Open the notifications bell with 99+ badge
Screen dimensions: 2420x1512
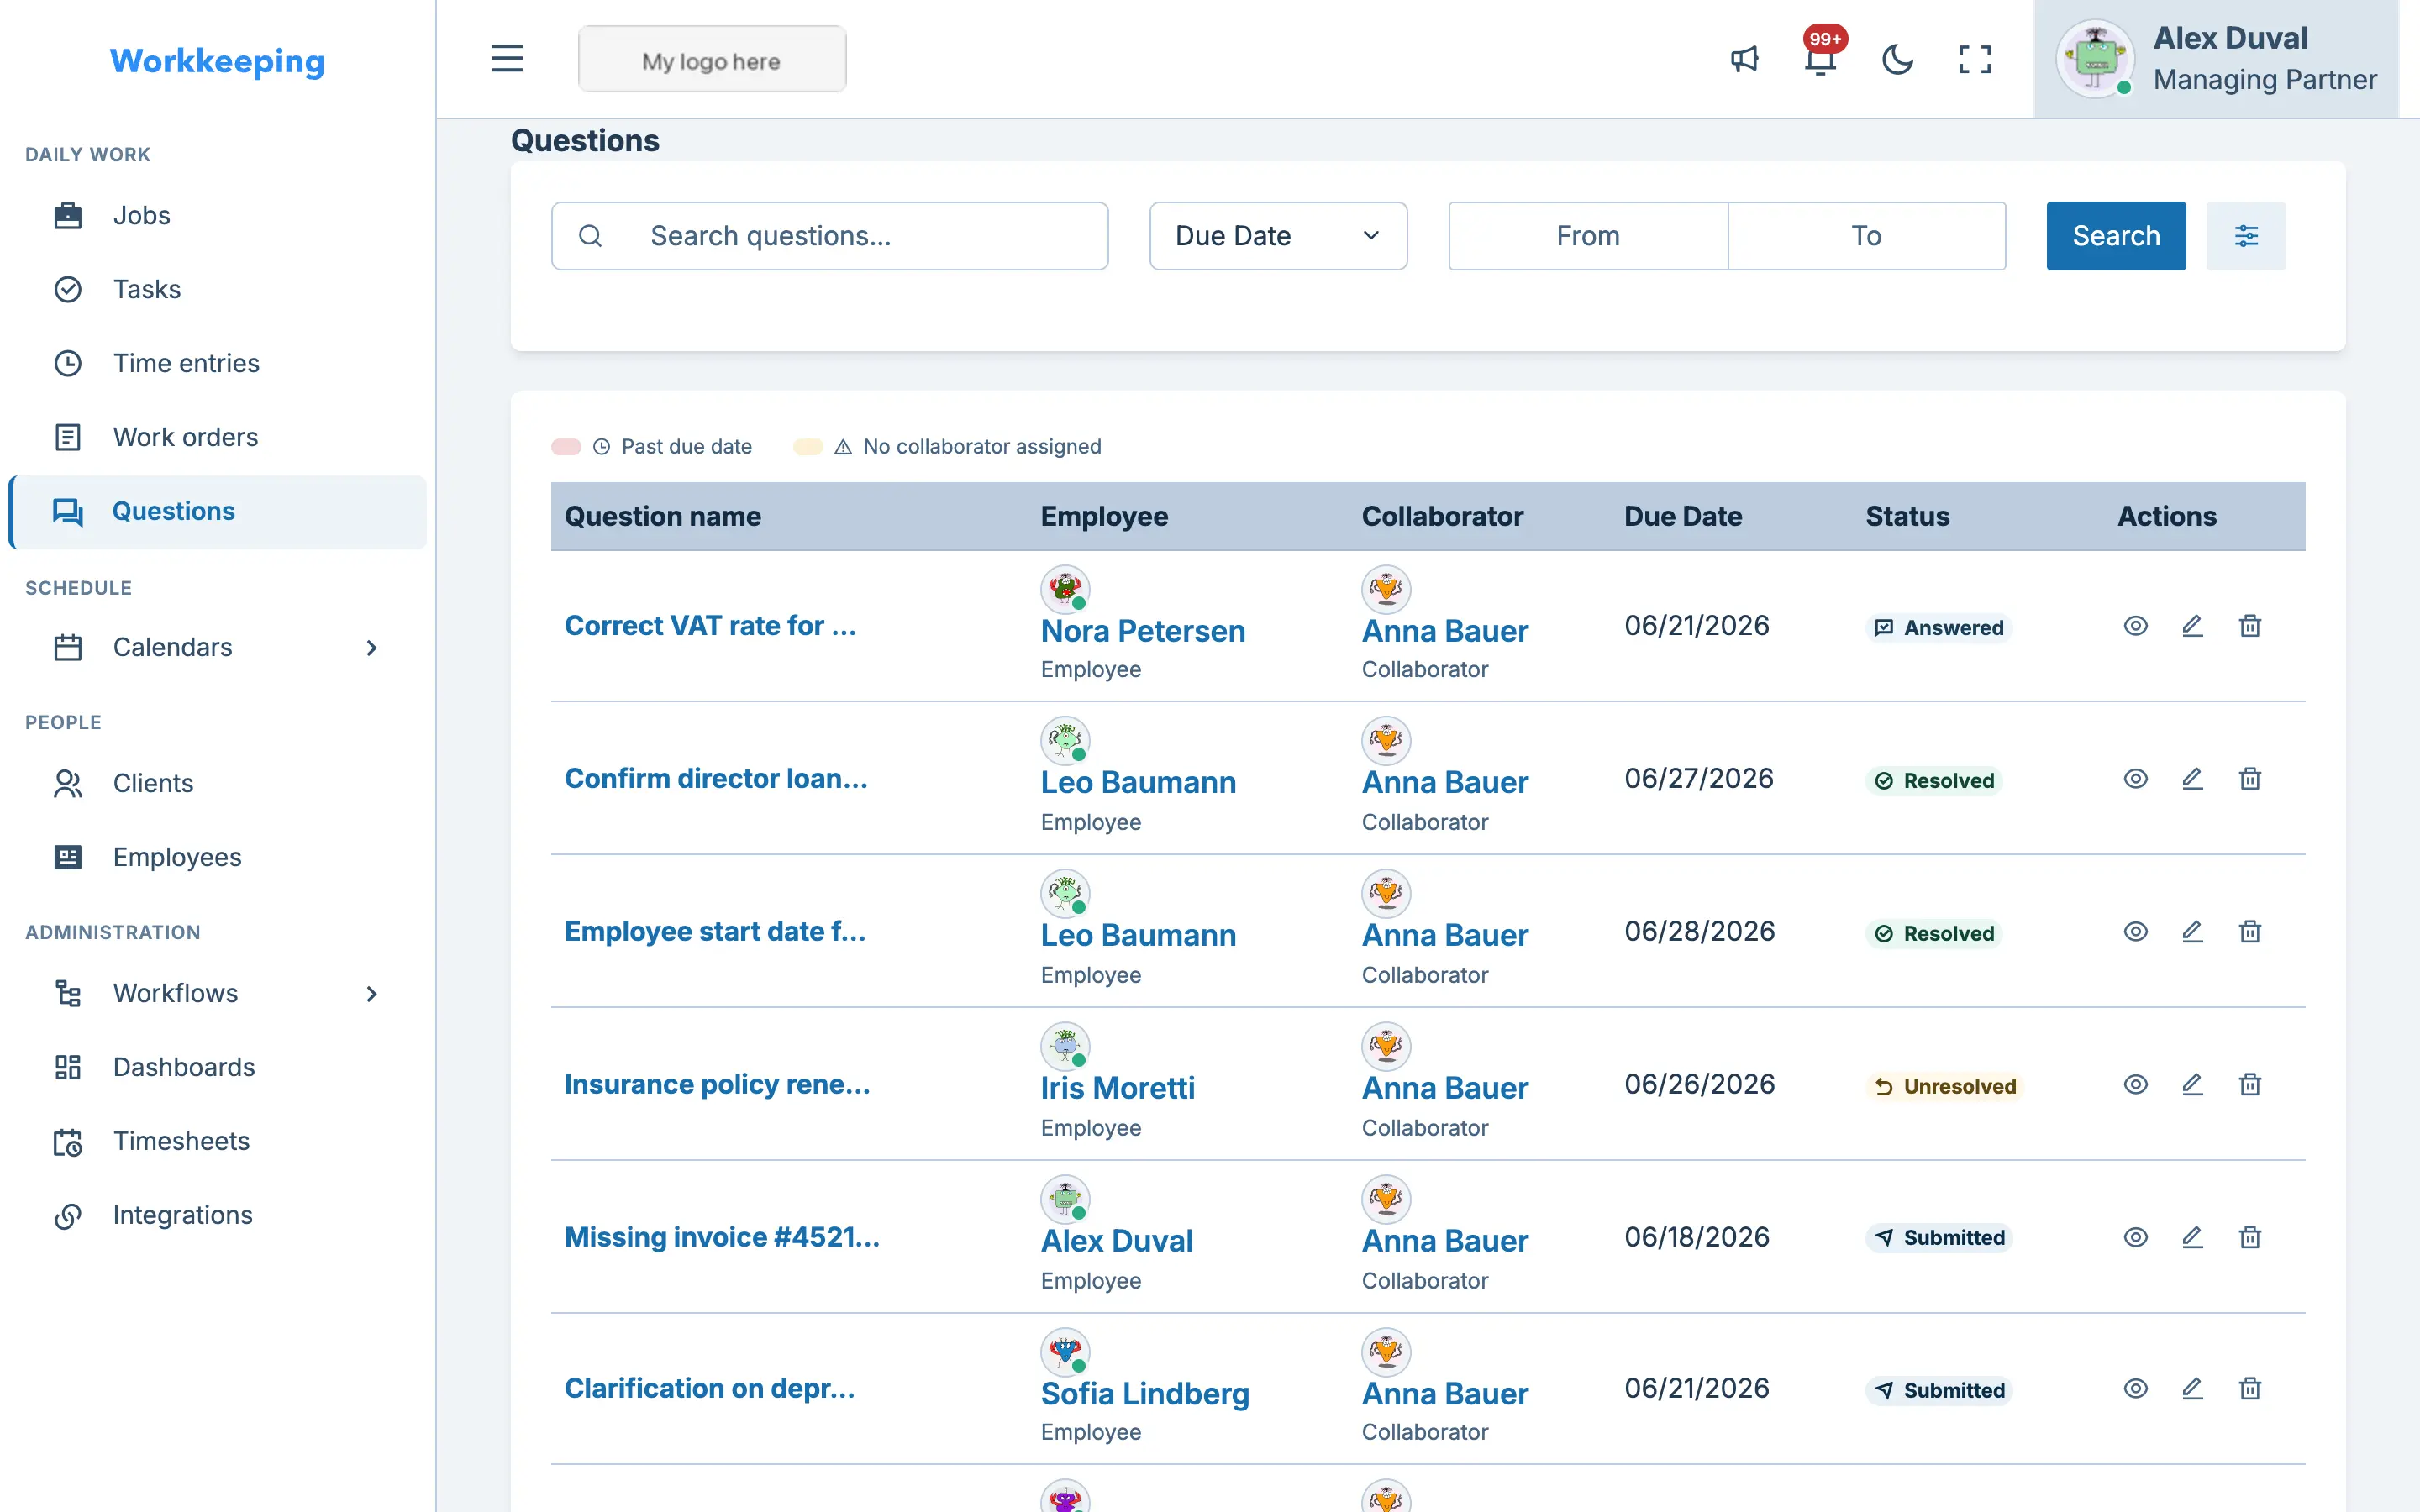(x=1821, y=59)
